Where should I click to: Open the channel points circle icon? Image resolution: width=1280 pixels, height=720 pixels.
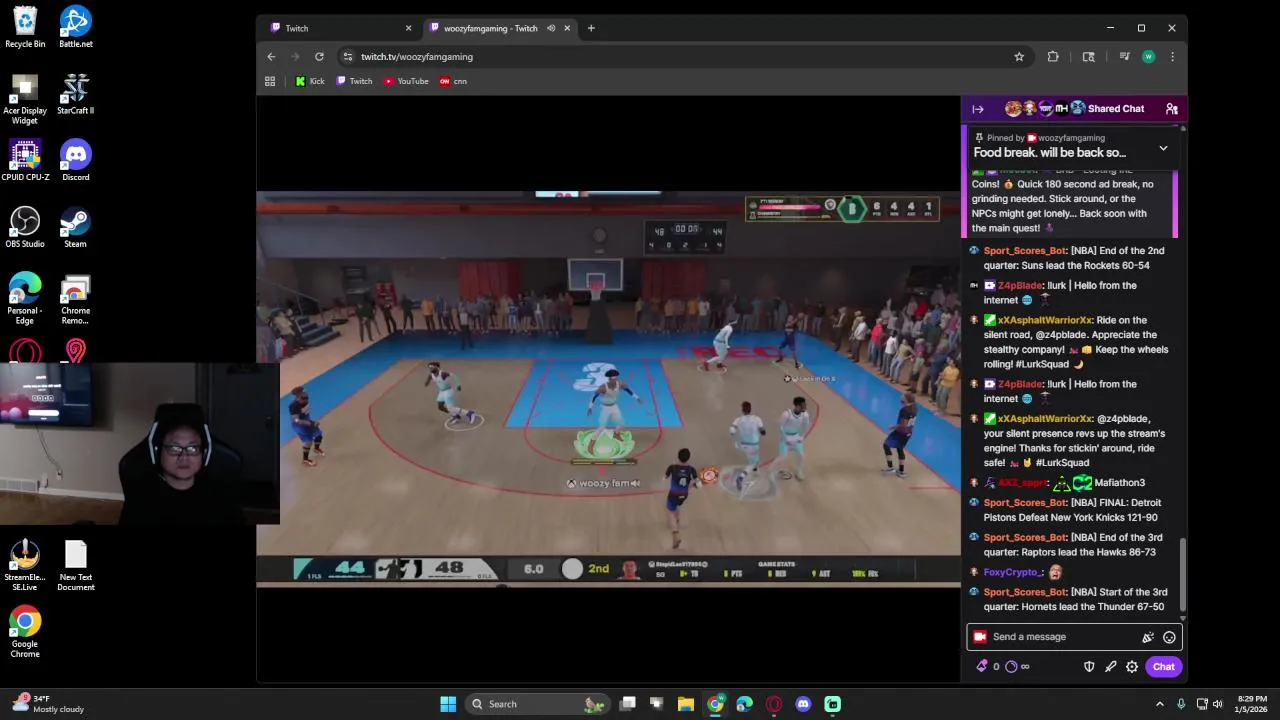(x=1011, y=666)
